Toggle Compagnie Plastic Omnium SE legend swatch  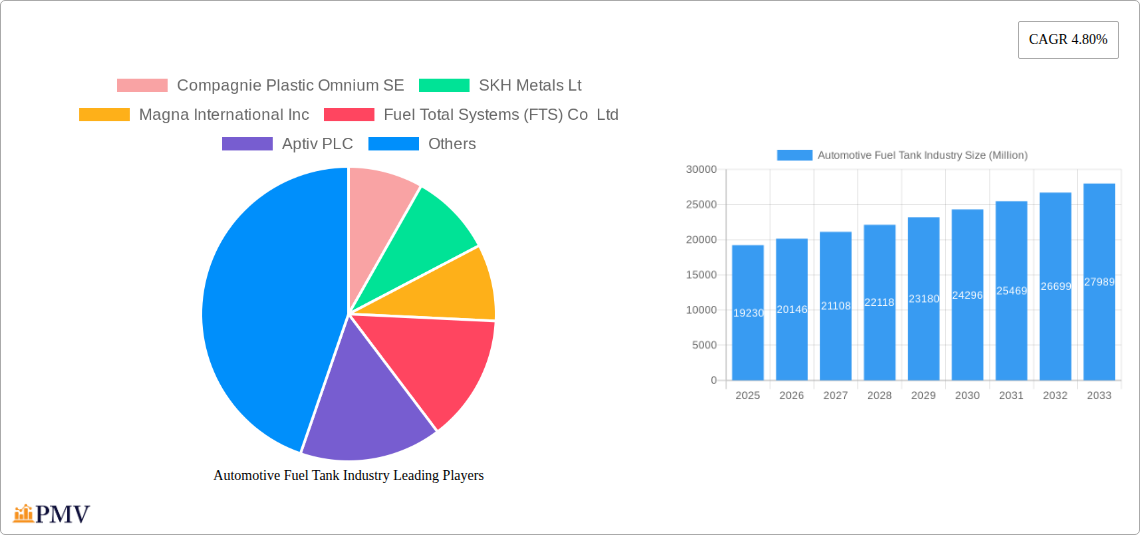(142, 86)
